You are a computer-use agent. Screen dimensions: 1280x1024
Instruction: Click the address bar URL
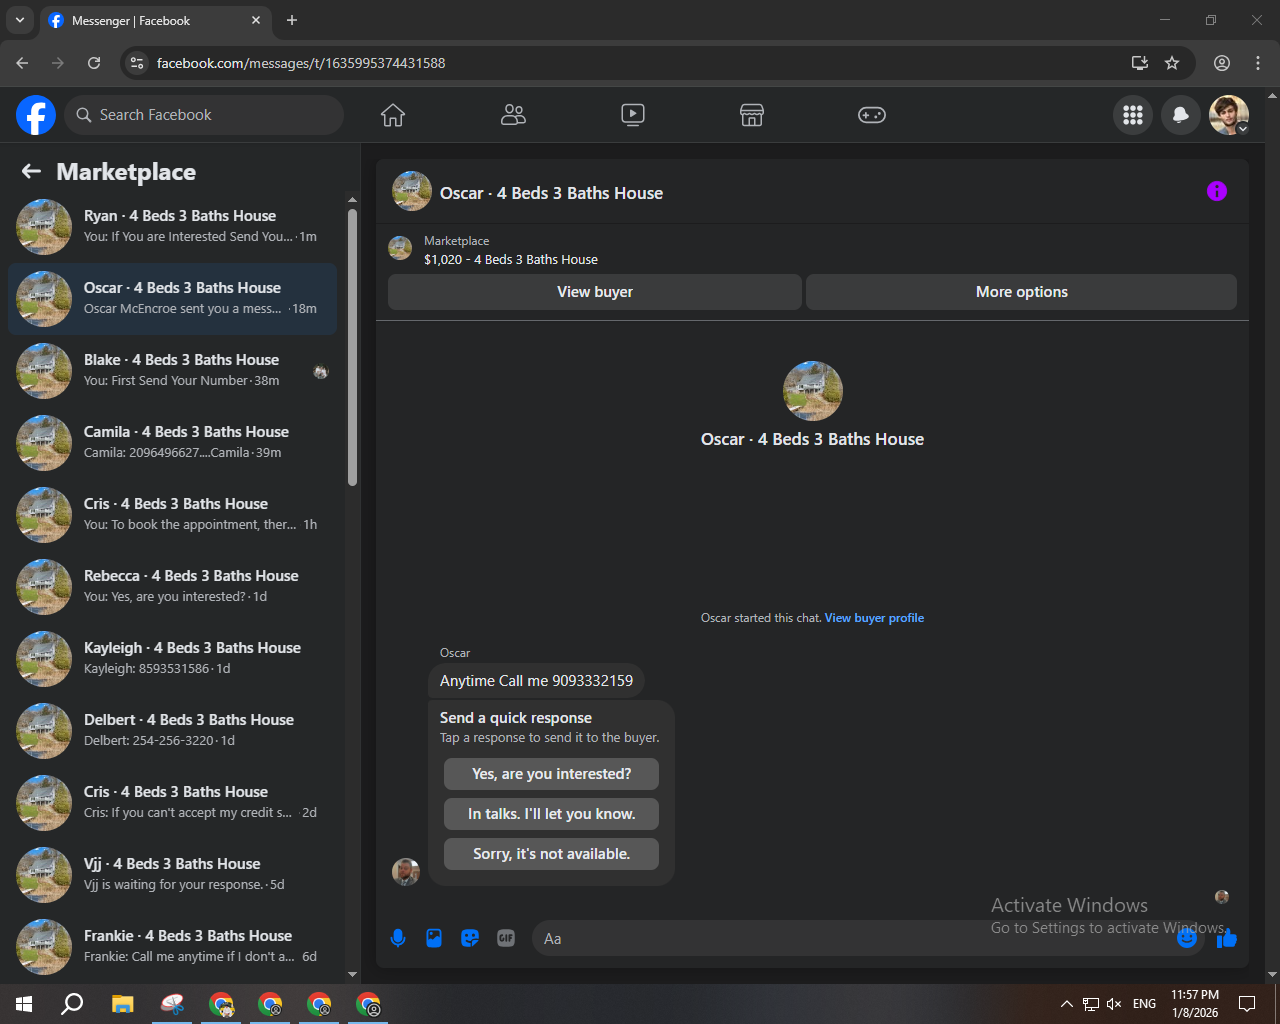(301, 63)
